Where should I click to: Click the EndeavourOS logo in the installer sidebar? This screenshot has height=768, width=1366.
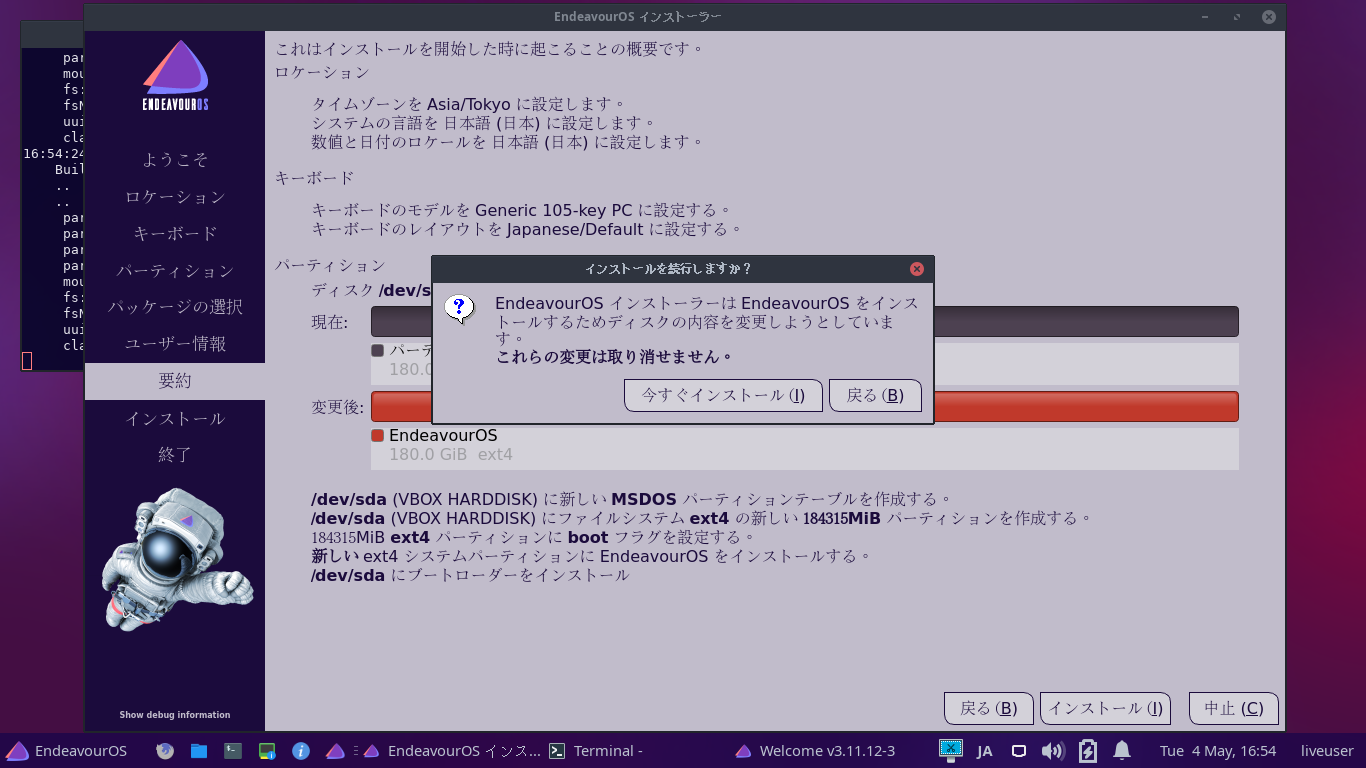(175, 76)
